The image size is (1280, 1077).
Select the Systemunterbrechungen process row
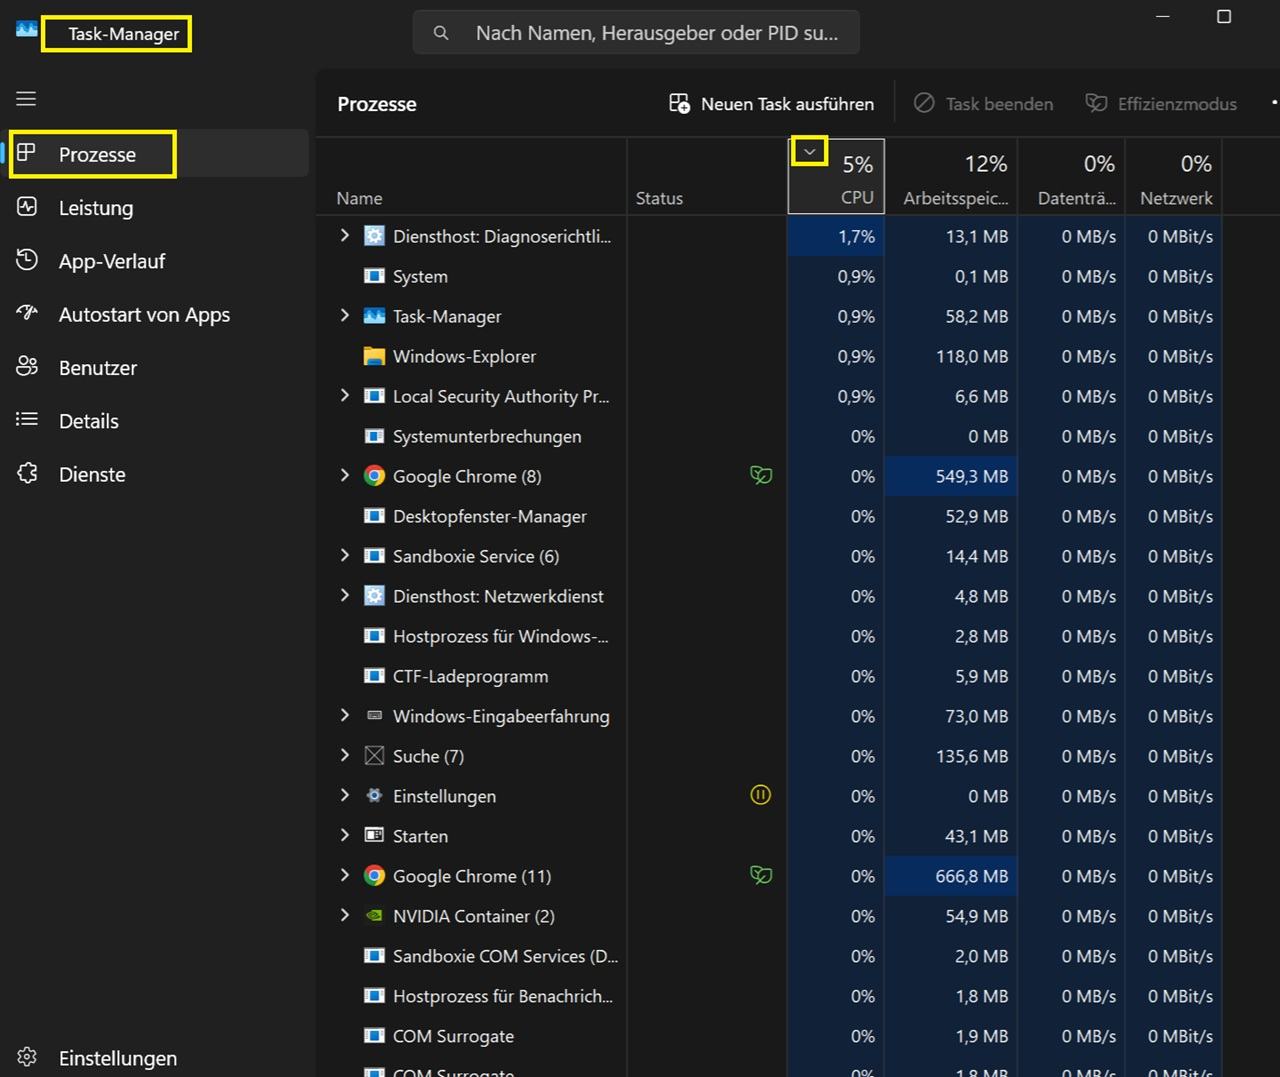(x=770, y=436)
